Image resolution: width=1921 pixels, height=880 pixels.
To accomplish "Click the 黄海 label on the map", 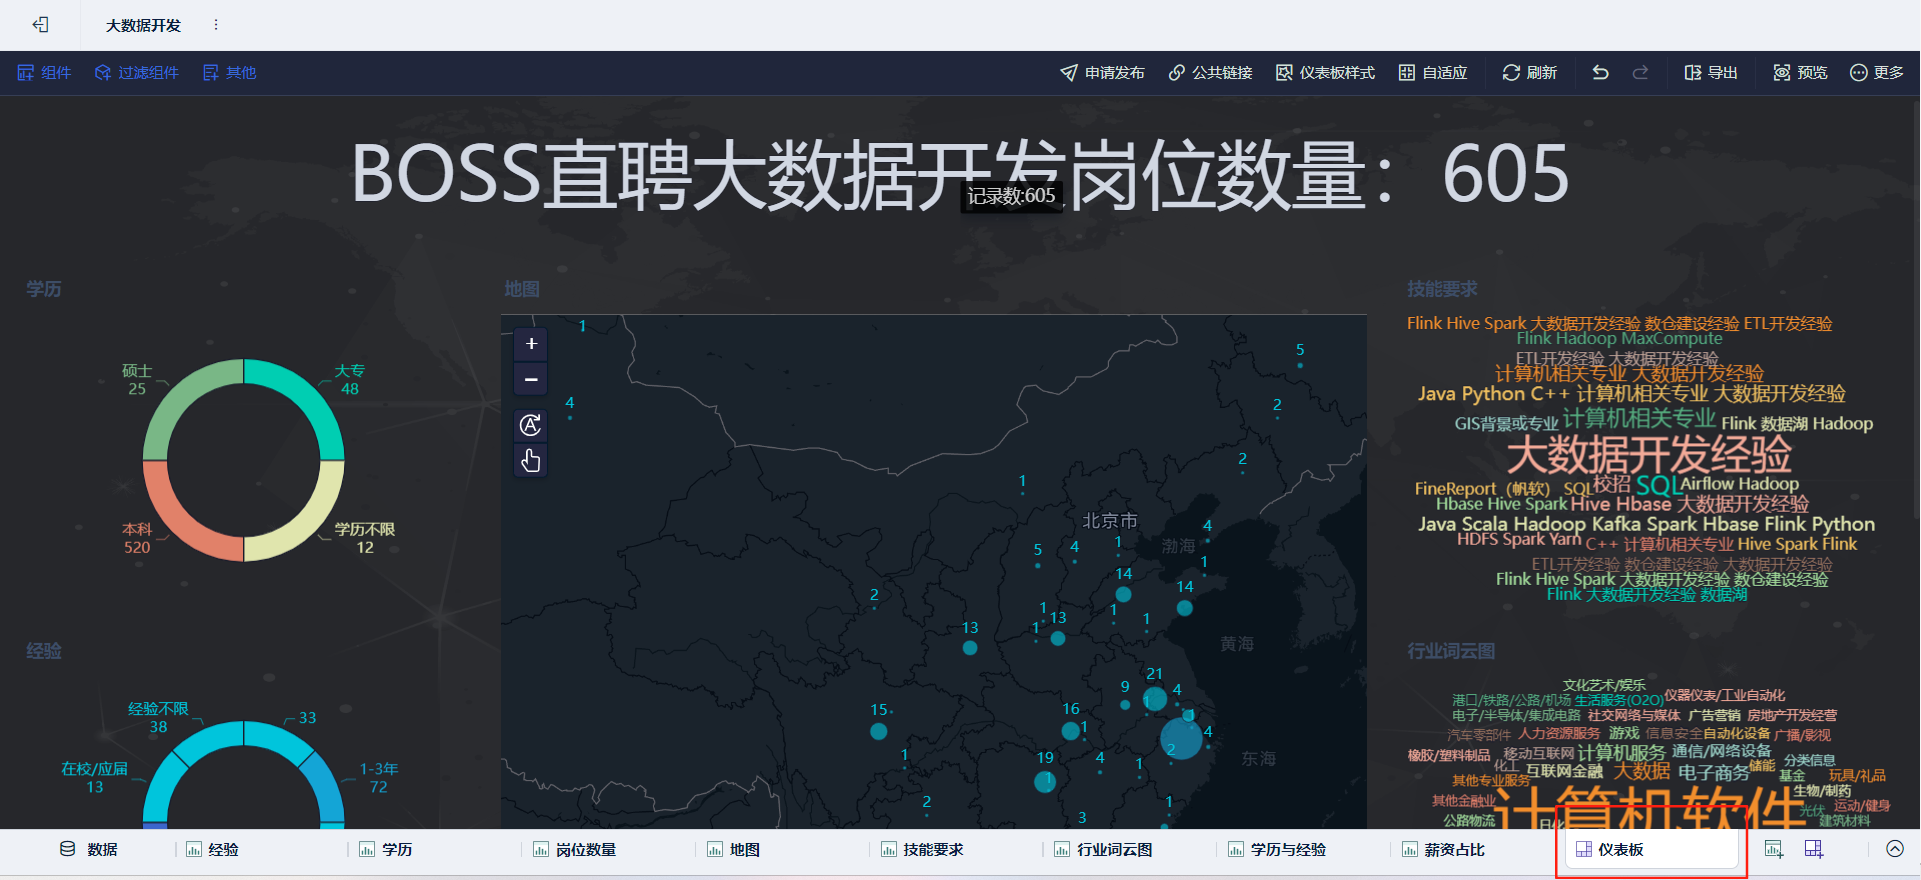I will [1237, 644].
